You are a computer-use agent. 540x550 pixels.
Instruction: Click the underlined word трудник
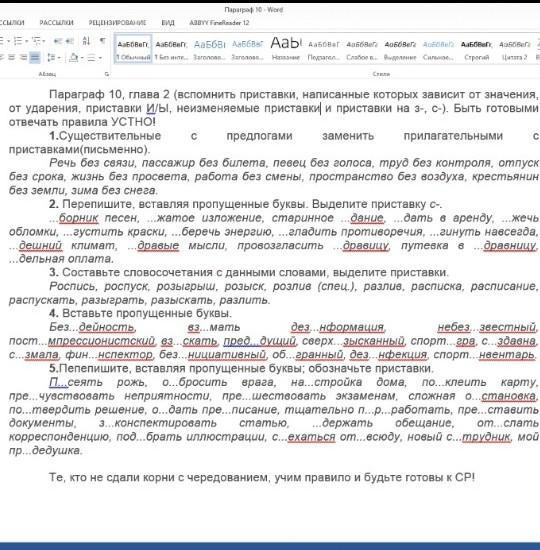486,437
